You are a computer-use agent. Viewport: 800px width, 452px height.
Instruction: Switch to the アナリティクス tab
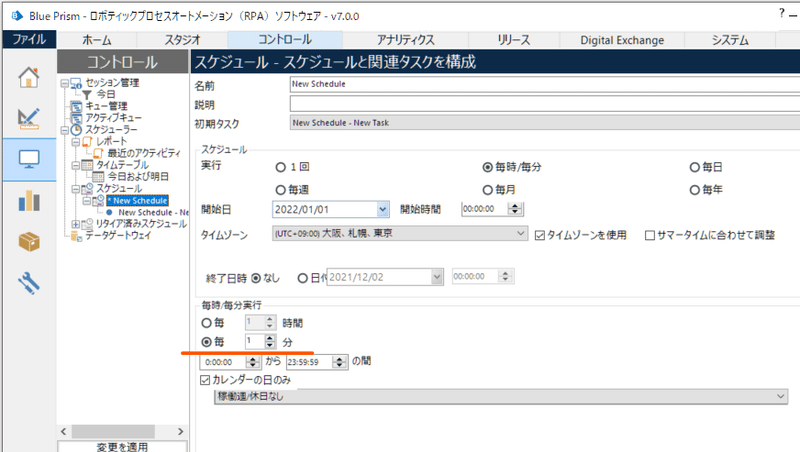coord(406,40)
